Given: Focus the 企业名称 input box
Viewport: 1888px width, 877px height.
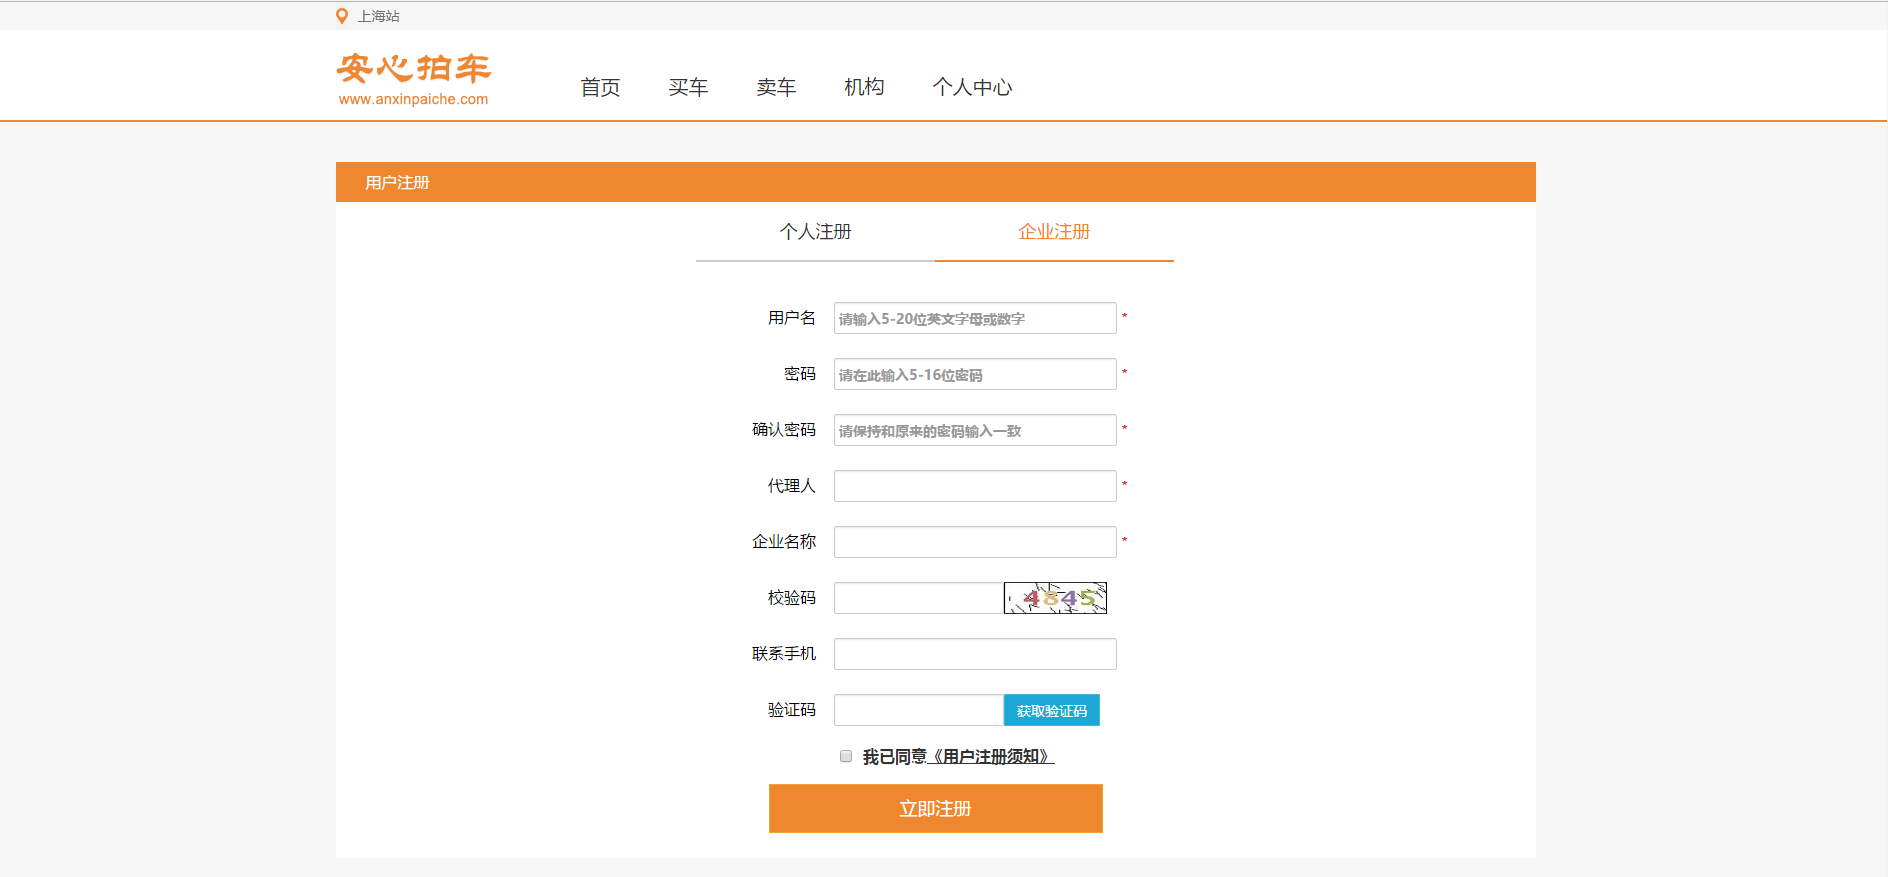Looking at the screenshot, I should (x=975, y=542).
